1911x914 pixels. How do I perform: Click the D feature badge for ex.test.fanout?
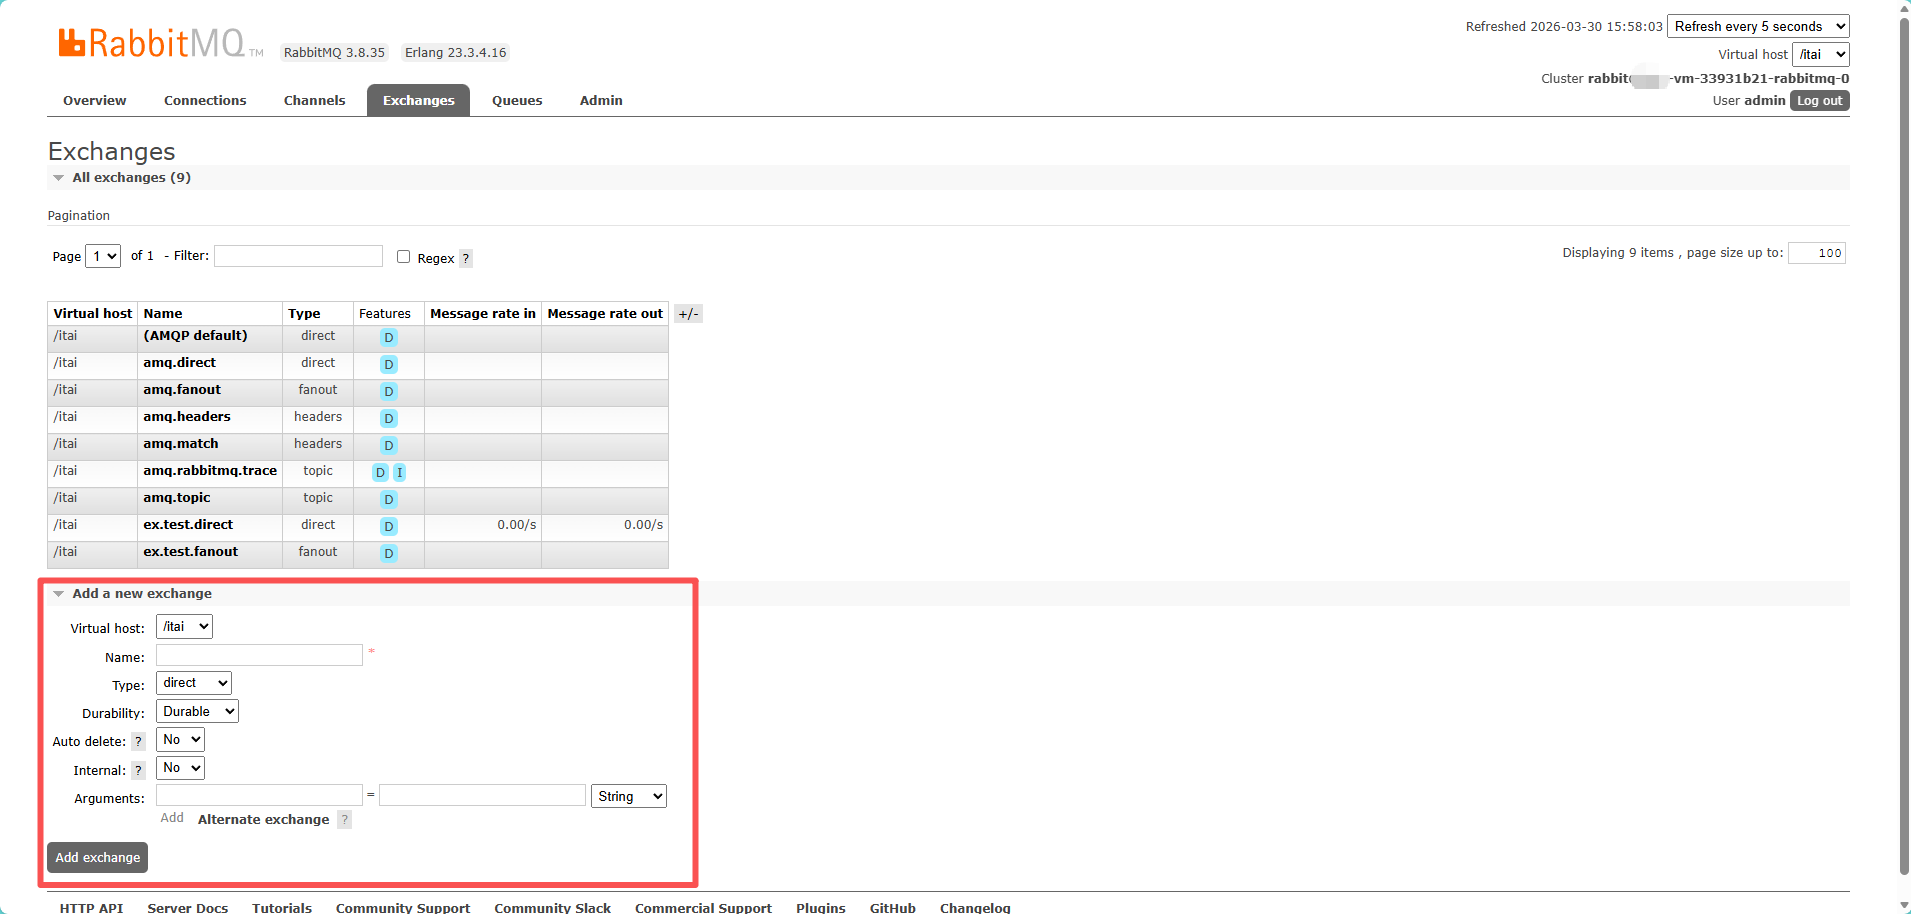click(x=389, y=554)
